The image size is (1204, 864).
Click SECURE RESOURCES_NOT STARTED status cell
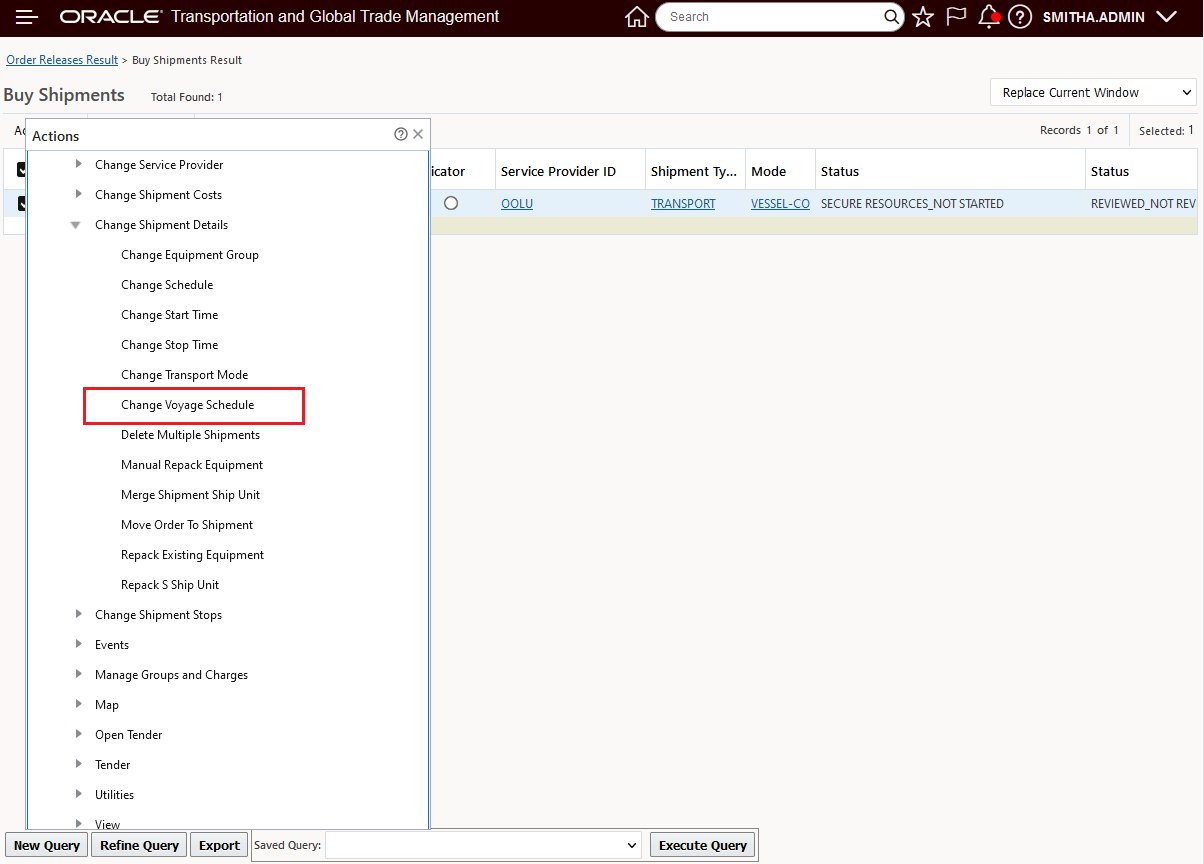(912, 204)
